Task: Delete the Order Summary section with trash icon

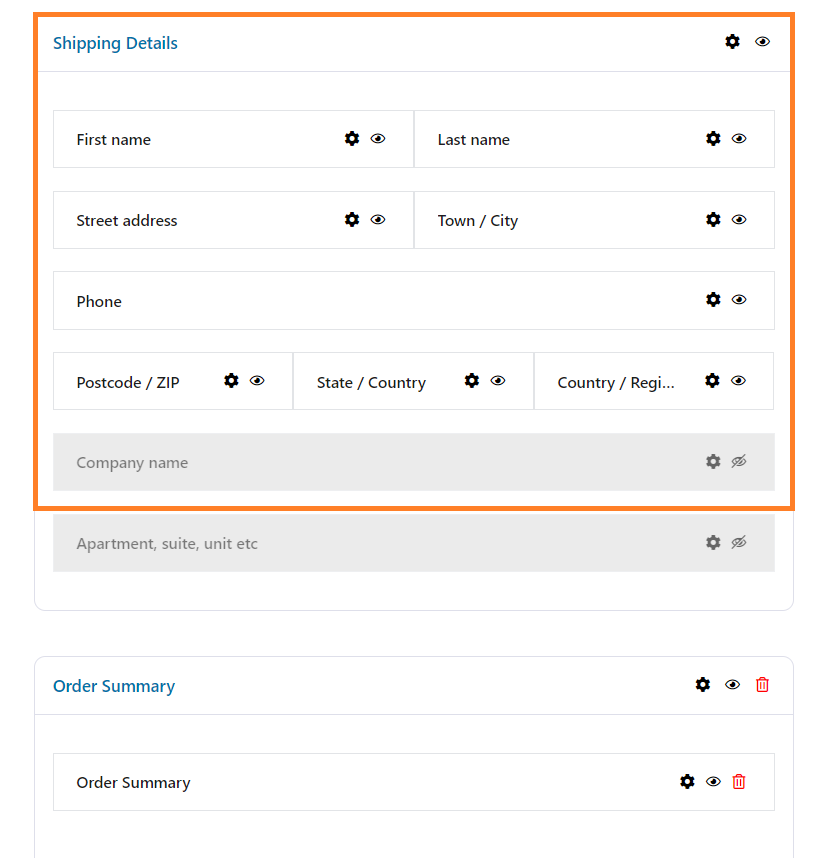Action: coord(762,685)
